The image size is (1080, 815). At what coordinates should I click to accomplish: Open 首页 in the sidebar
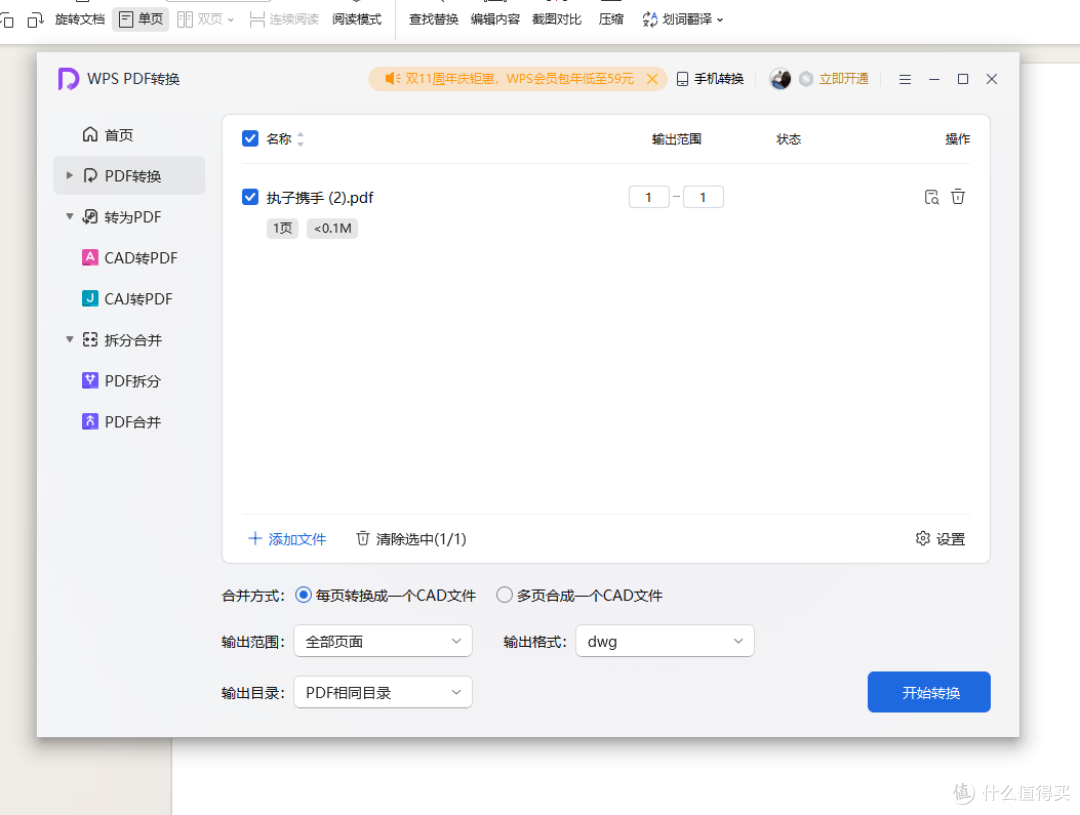108,135
